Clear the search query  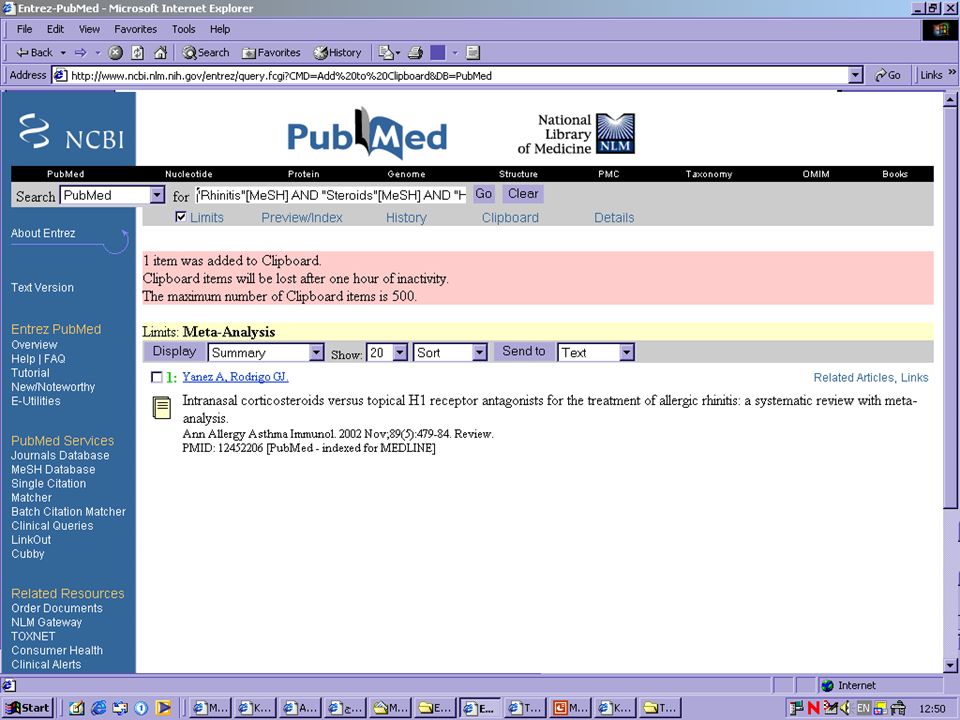[523, 194]
